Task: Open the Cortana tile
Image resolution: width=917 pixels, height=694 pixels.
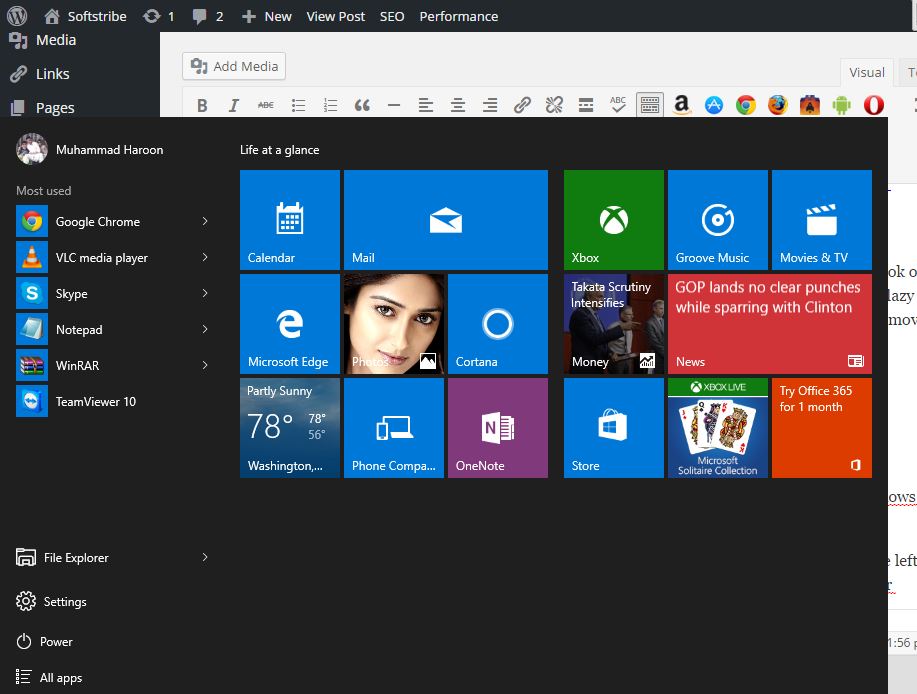Action: 497,324
